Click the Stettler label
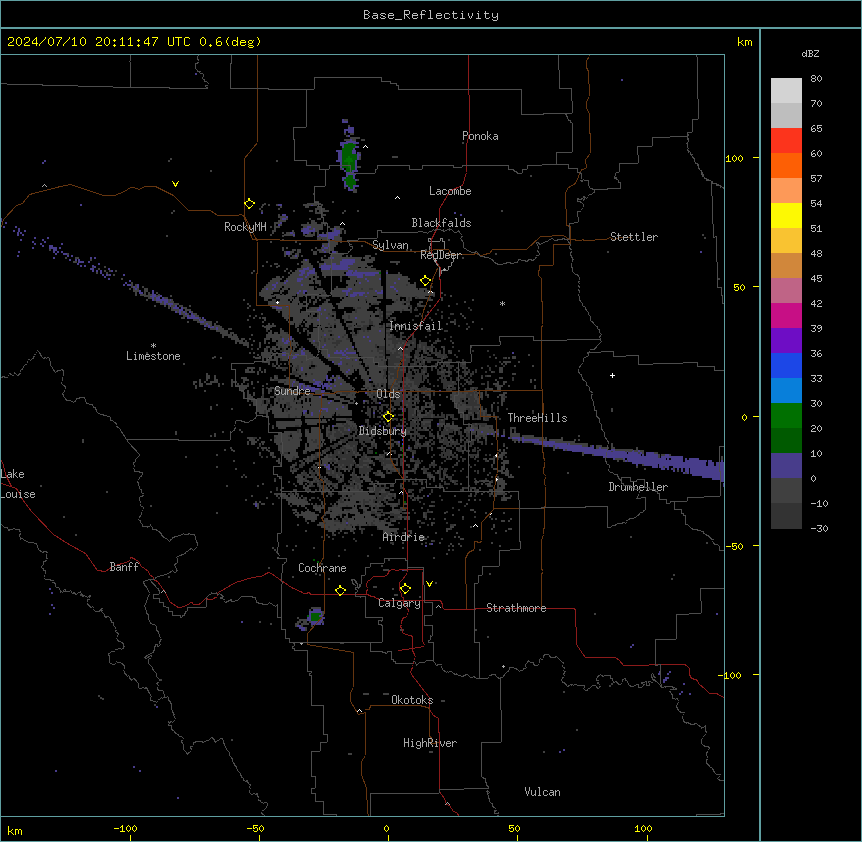This screenshot has height=842, width=862. click(x=634, y=237)
